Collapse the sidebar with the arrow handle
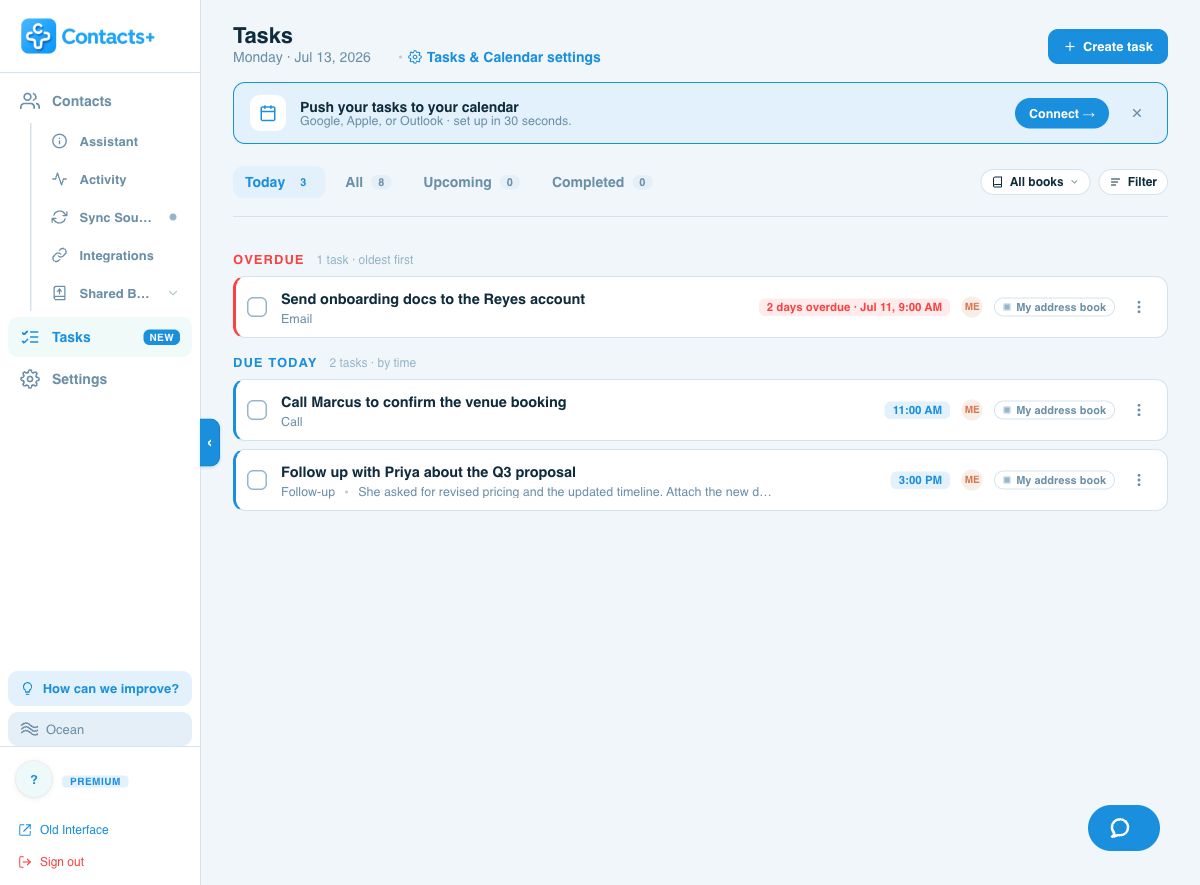The image size is (1200, 885). [x=210, y=442]
